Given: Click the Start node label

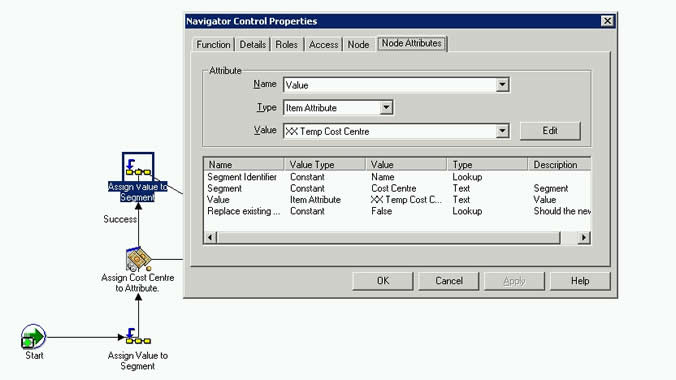Looking at the screenshot, I should (x=34, y=355).
